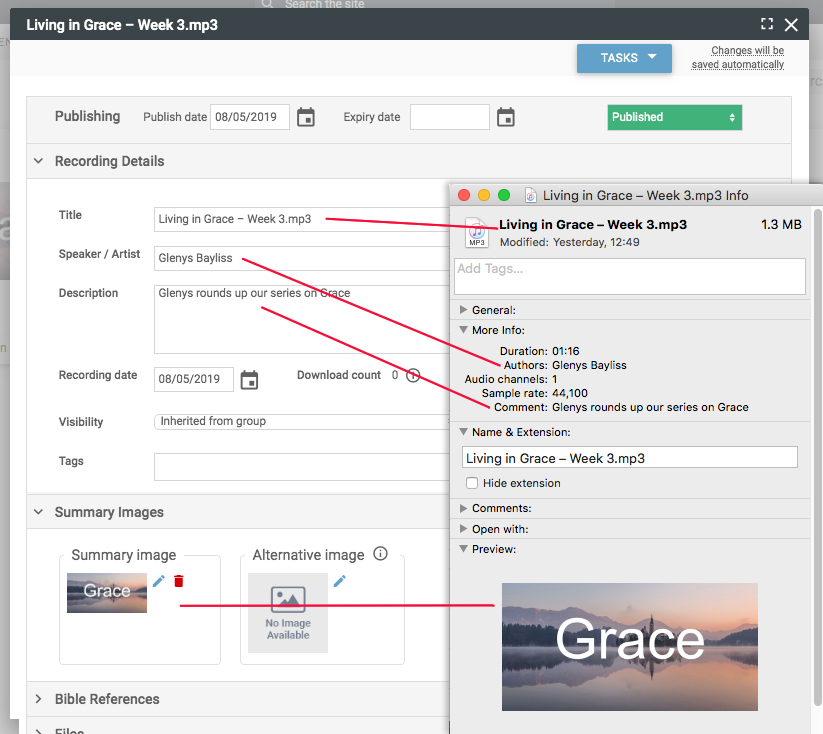Screen dimensions: 823x734
Task: Open the TASKS dropdown menu
Action: [624, 58]
